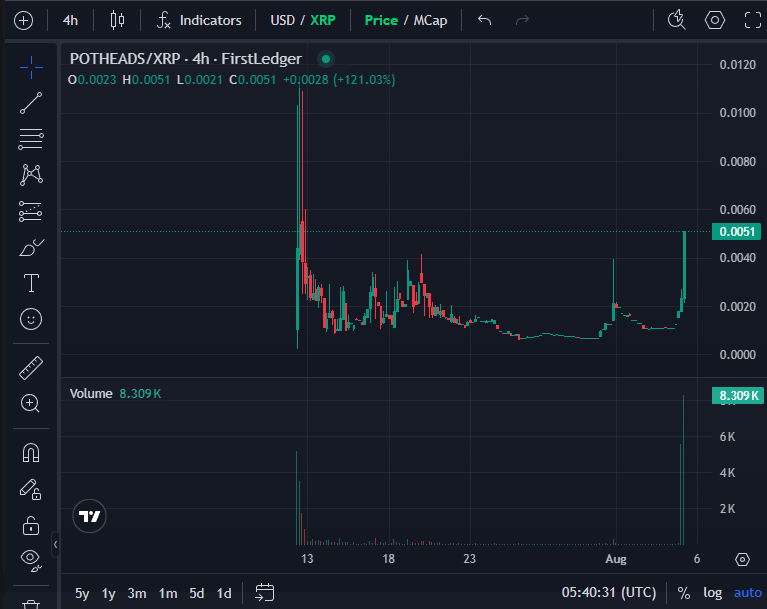The width and height of the screenshot is (767, 609).
Task: Set time range to 1d
Action: [x=224, y=593]
